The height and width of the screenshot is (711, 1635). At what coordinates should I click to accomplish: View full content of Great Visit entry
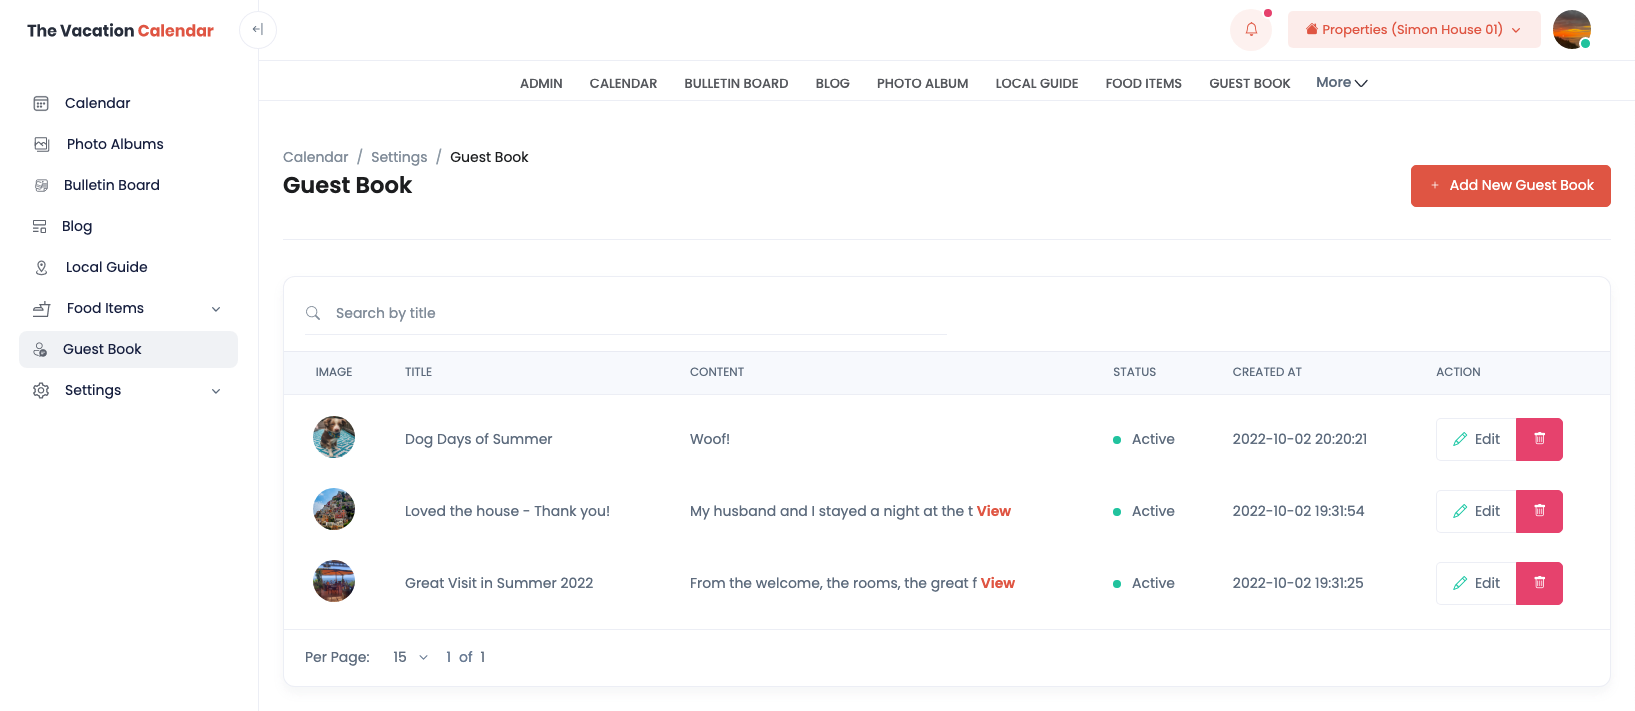(x=997, y=583)
